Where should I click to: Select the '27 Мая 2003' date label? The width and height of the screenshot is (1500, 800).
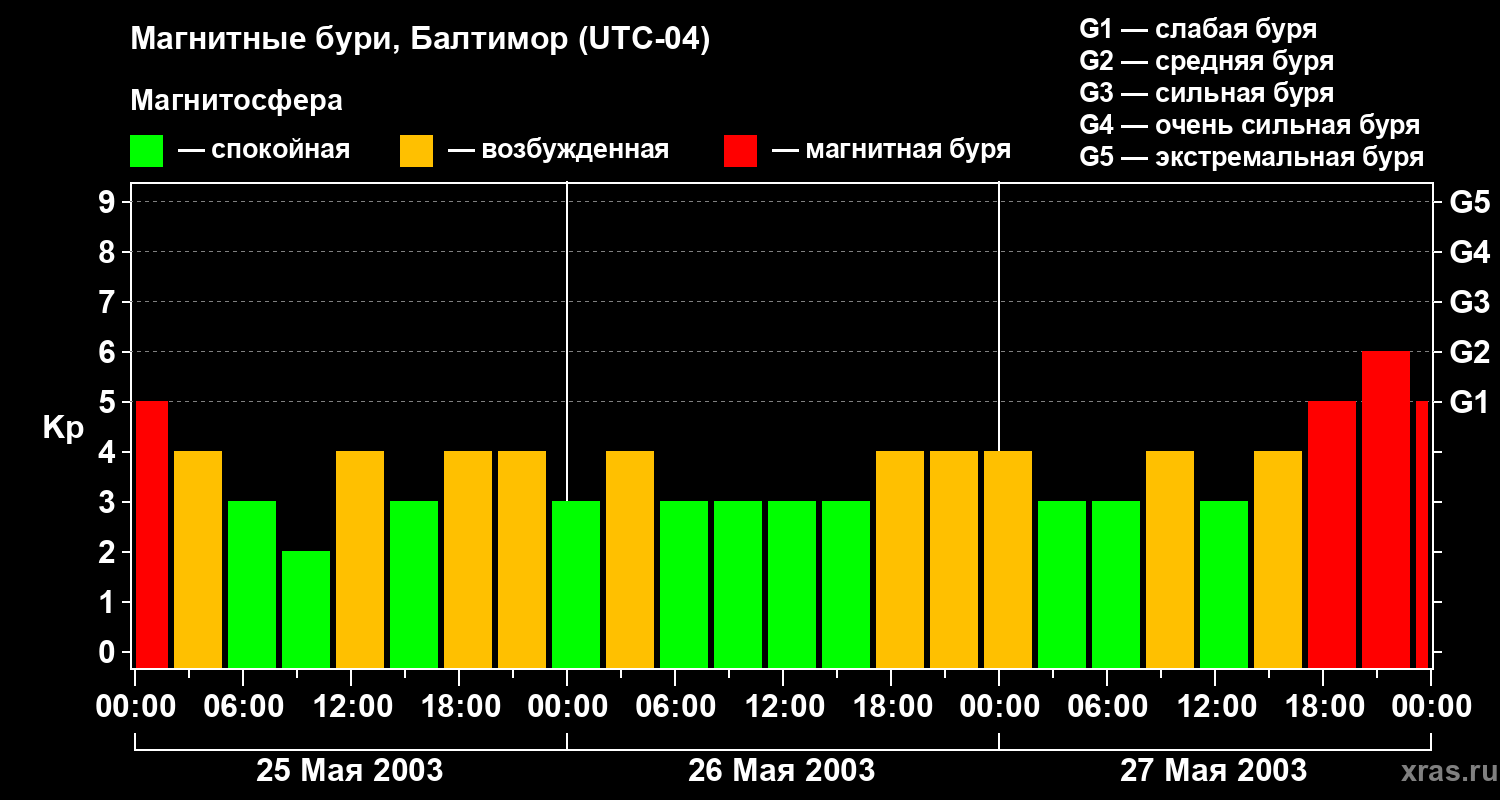[1213, 771]
